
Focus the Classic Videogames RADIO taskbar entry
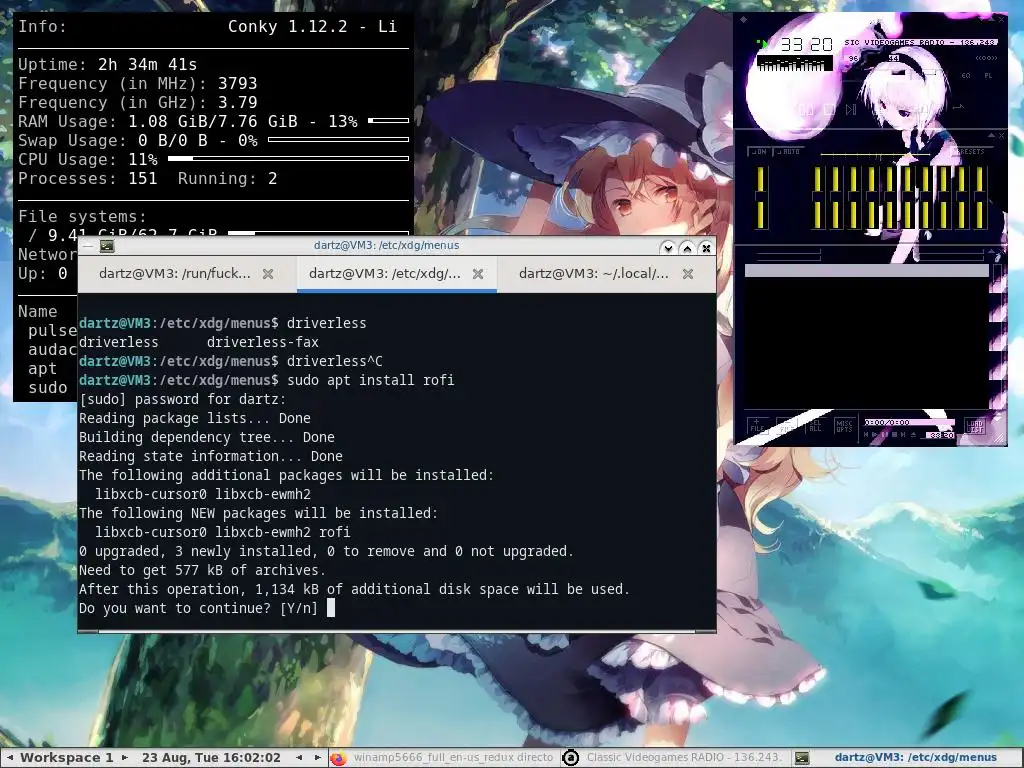[672, 758]
